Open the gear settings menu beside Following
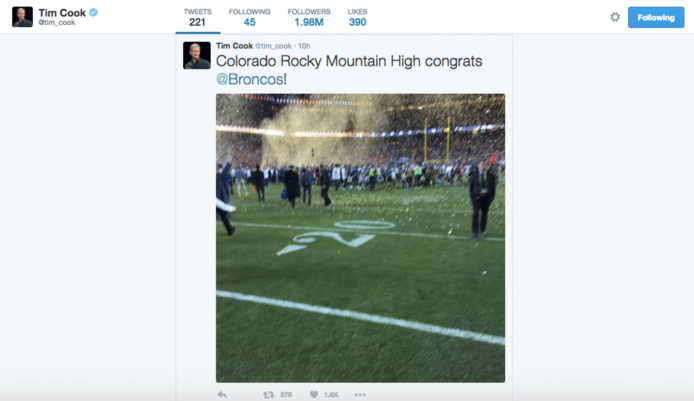The image size is (694, 401). point(614,17)
